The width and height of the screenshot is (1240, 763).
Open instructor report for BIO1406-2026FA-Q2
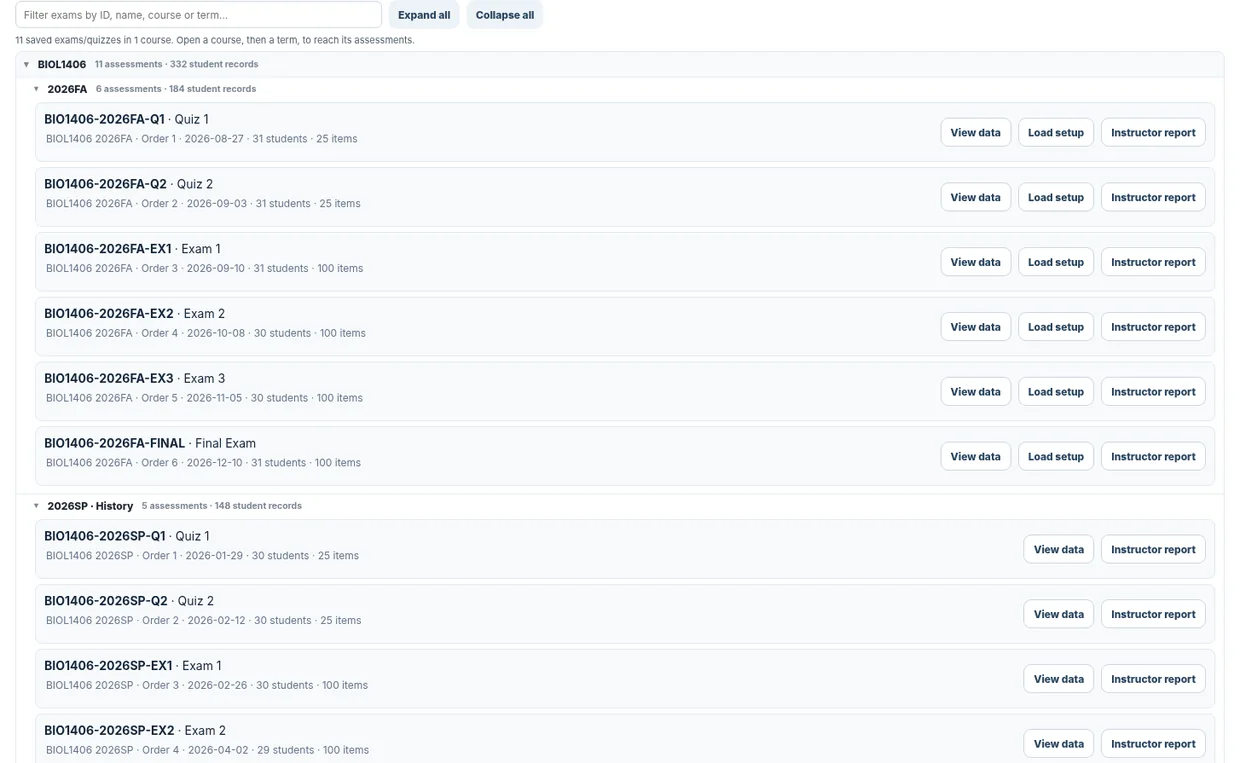[1153, 198]
